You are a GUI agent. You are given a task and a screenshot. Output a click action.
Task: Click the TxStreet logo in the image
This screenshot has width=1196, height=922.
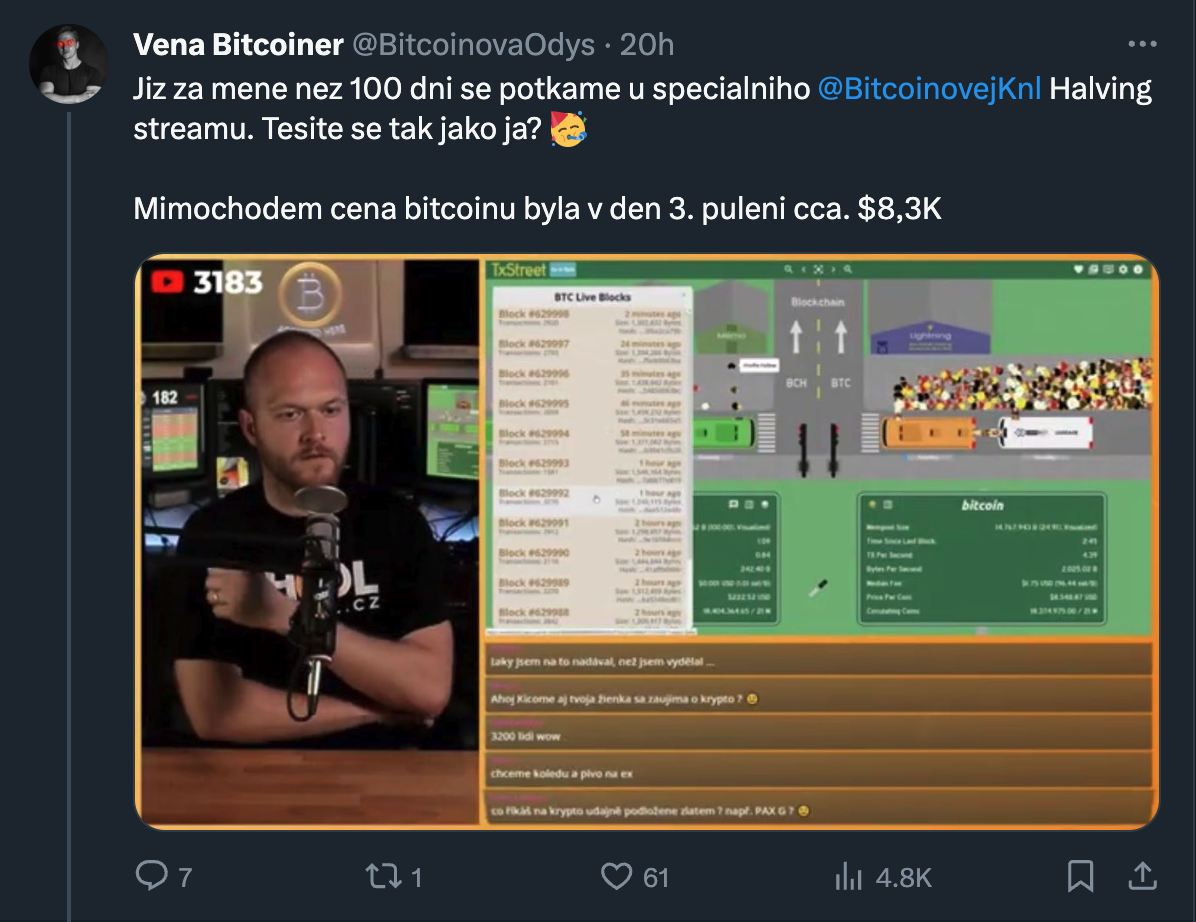tap(519, 269)
